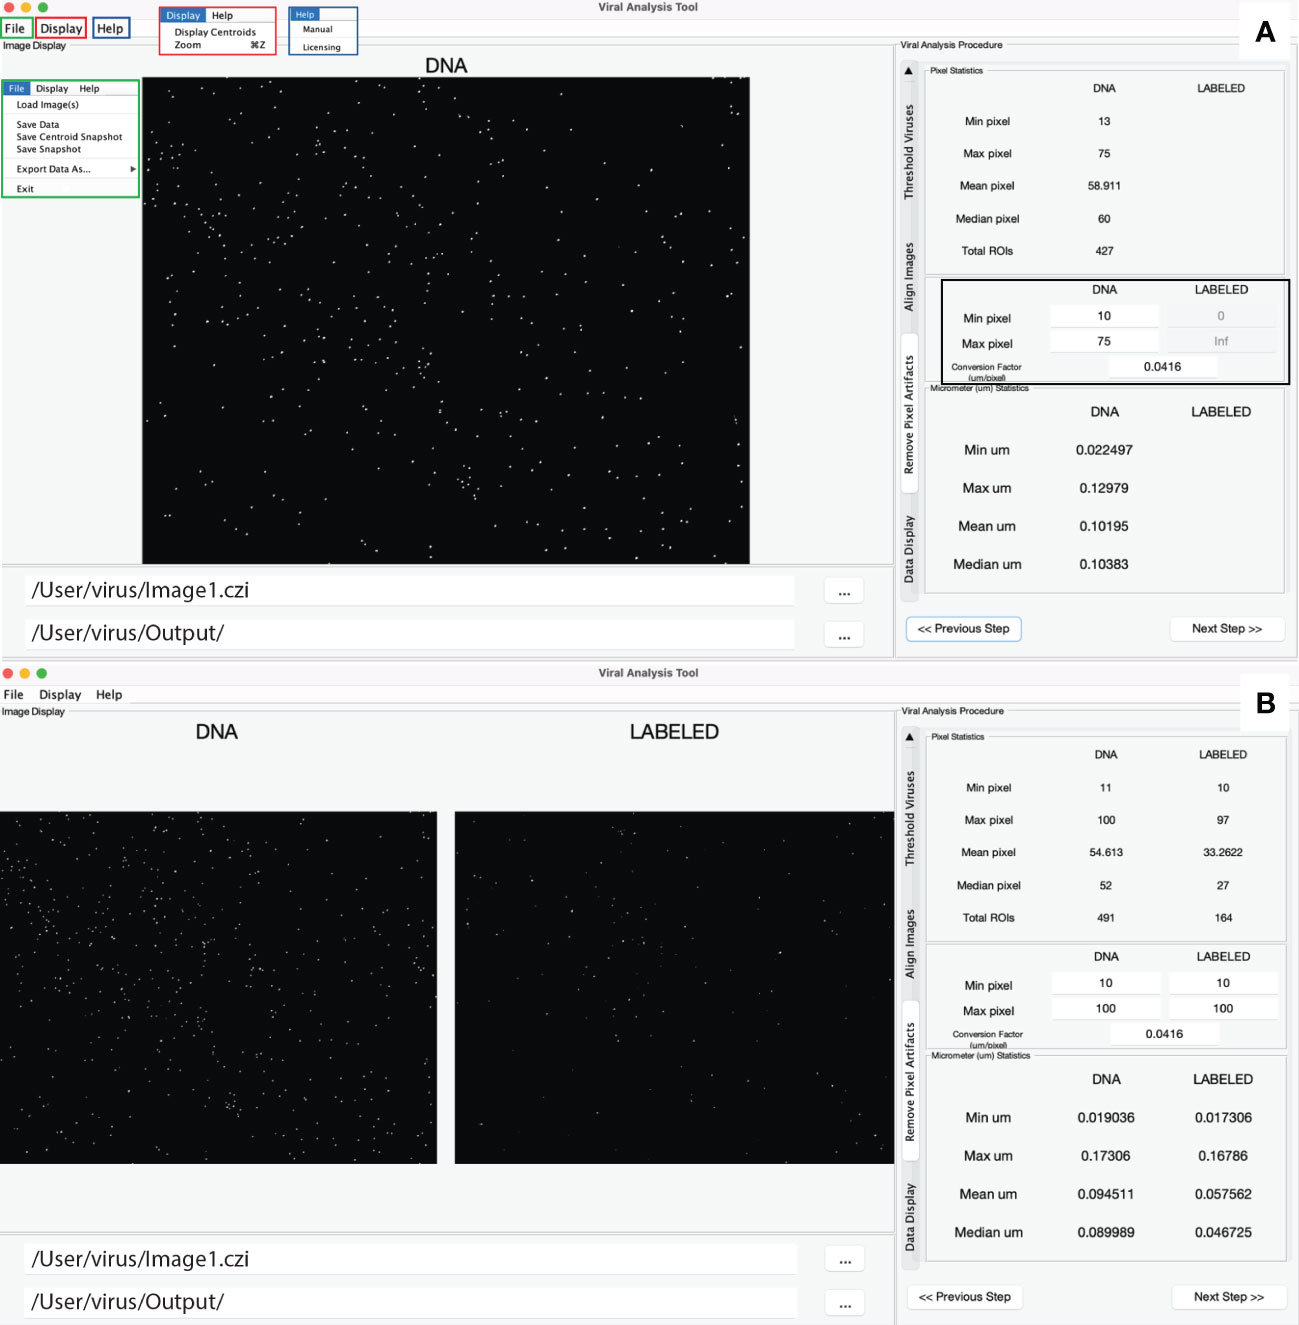The width and height of the screenshot is (1299, 1325).
Task: Open Licensing from the Help menu
Action: click(x=322, y=47)
